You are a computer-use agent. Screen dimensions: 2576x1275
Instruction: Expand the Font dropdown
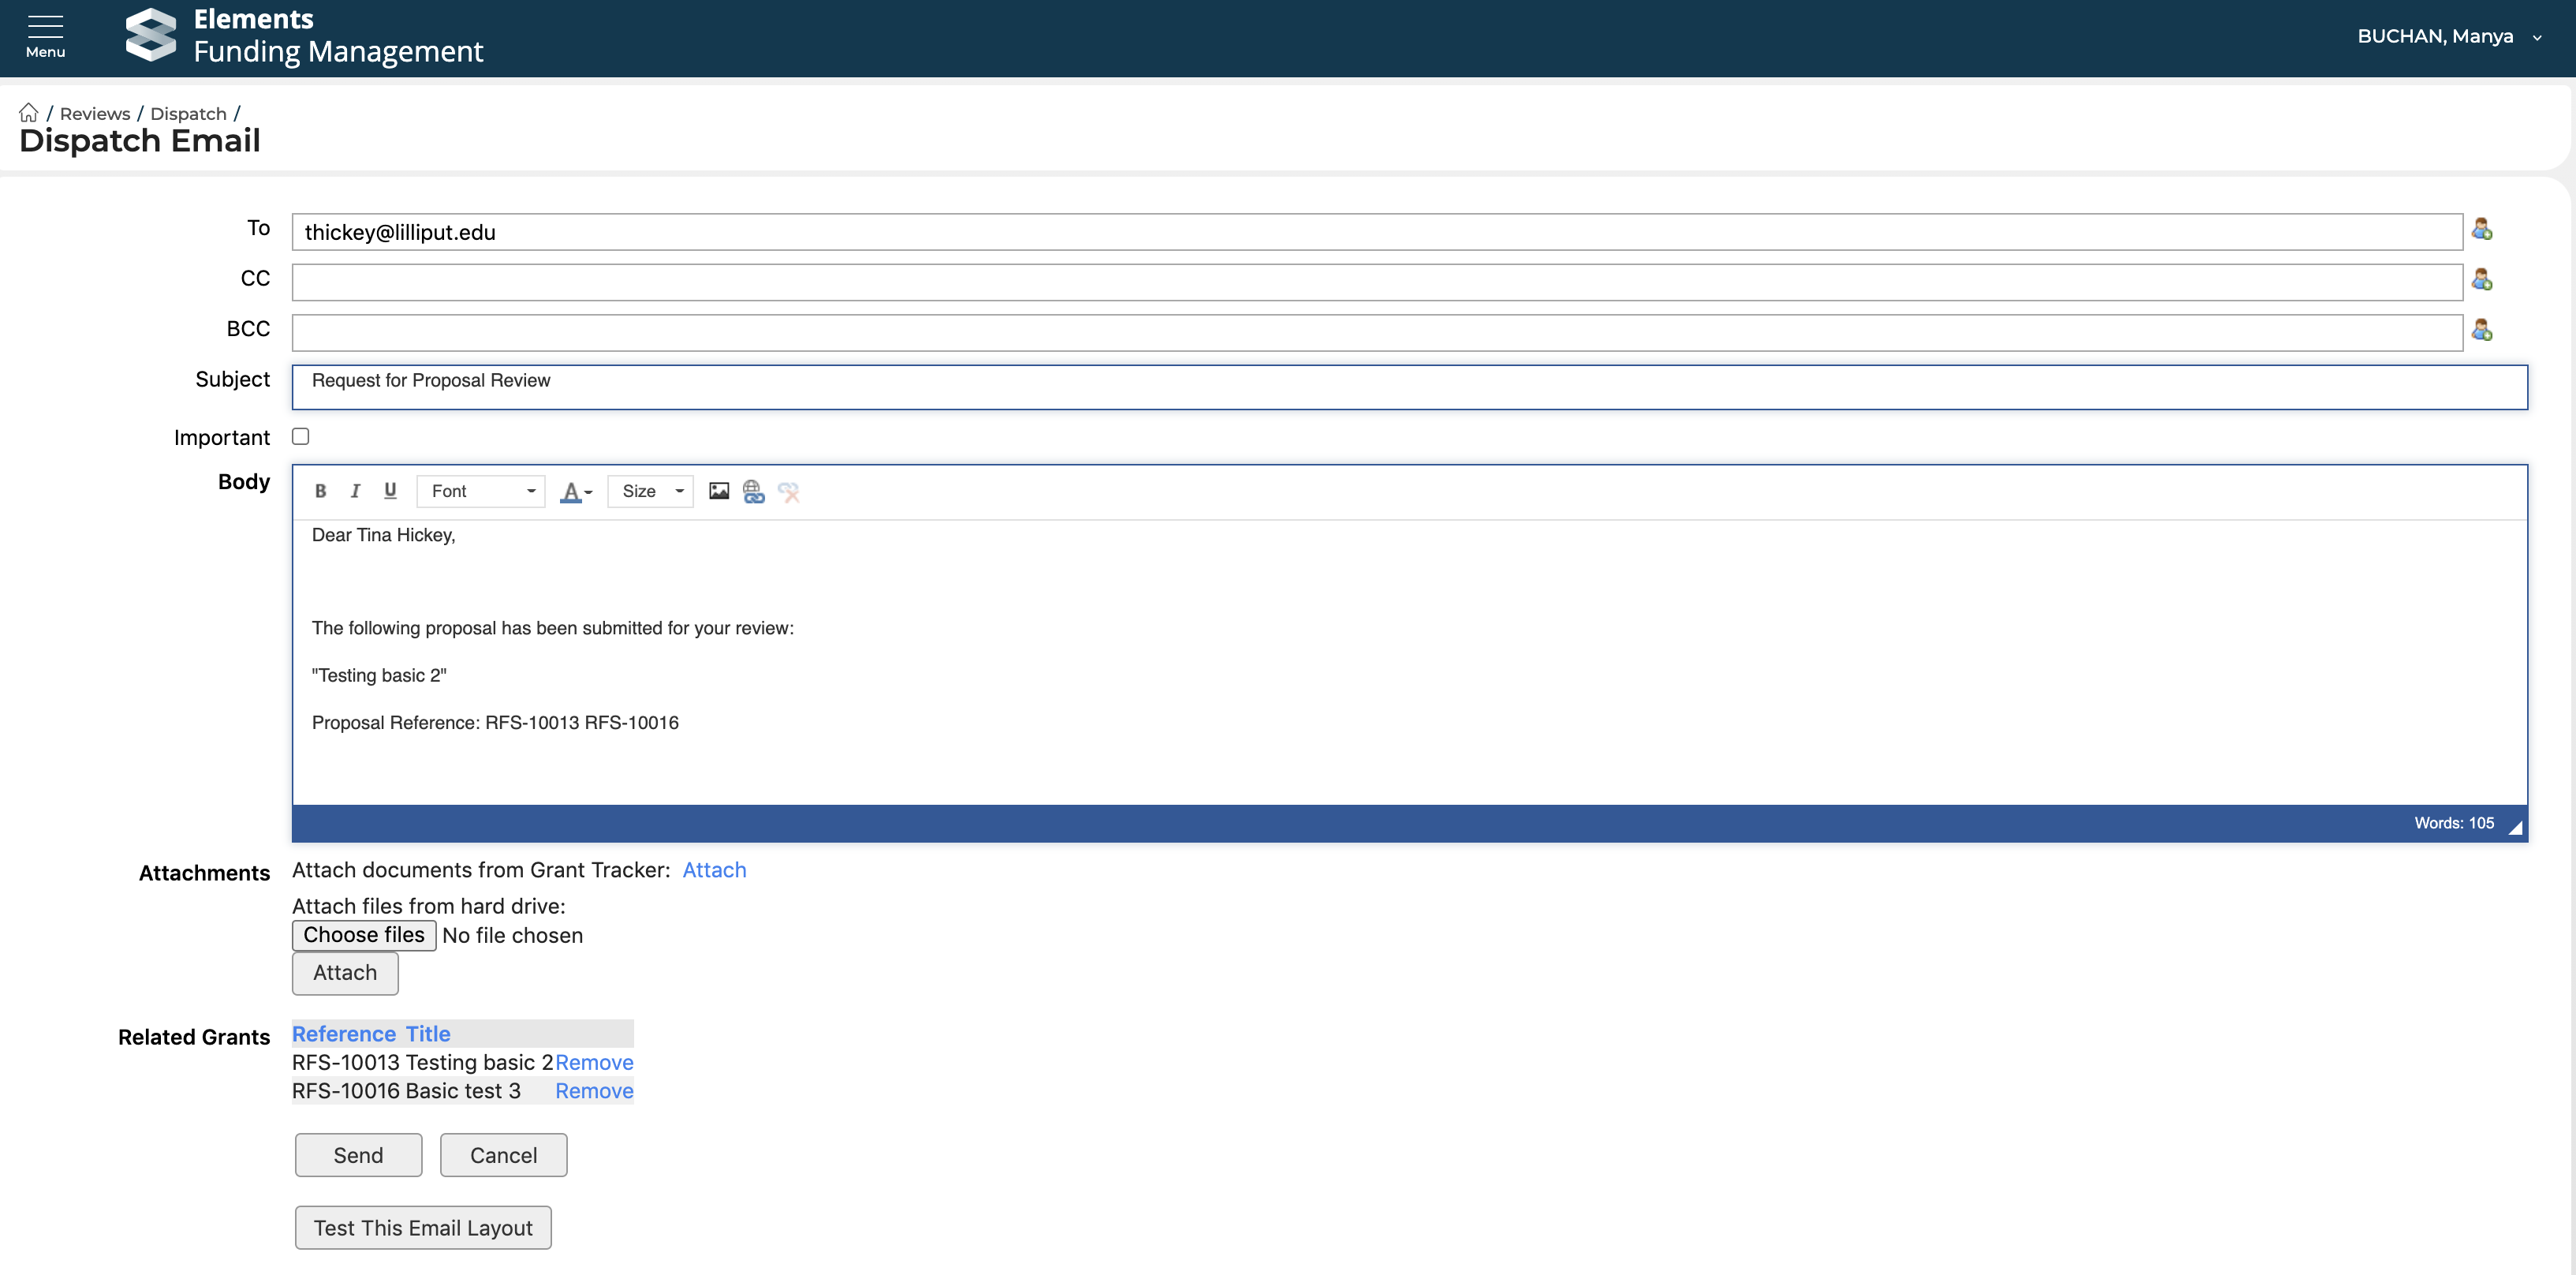click(481, 491)
